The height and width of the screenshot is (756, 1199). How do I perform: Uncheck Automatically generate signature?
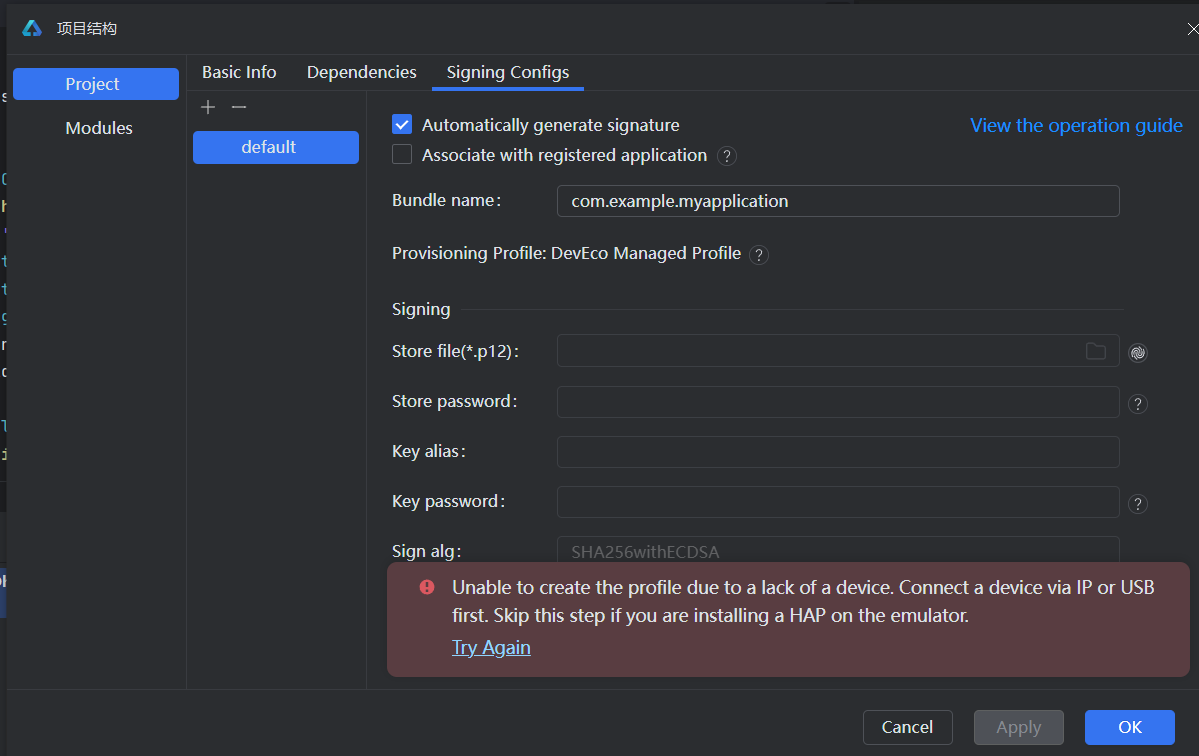402,125
